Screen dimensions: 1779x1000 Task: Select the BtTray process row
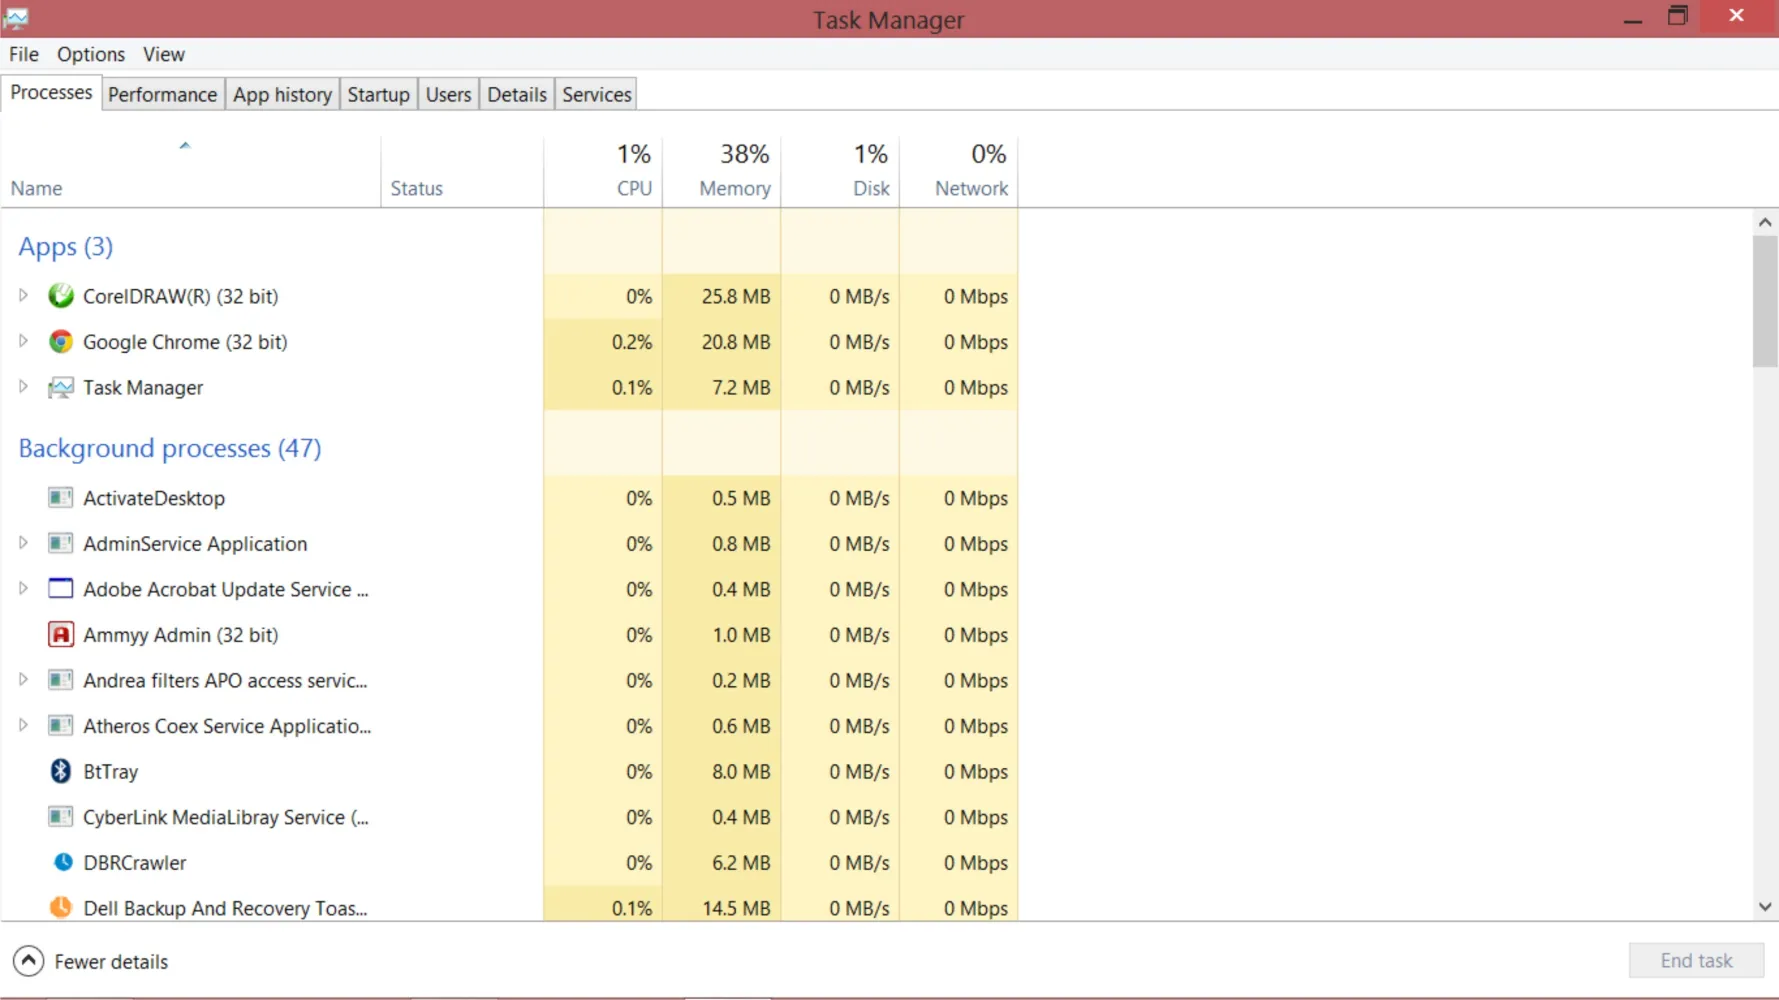pyautogui.click(x=509, y=771)
